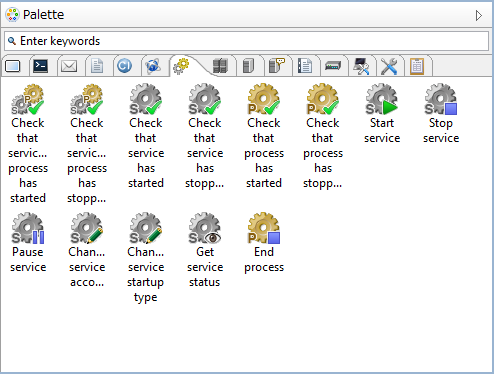The image size is (494, 374).
Task: Select the Stop service palette item
Action: pos(441,114)
